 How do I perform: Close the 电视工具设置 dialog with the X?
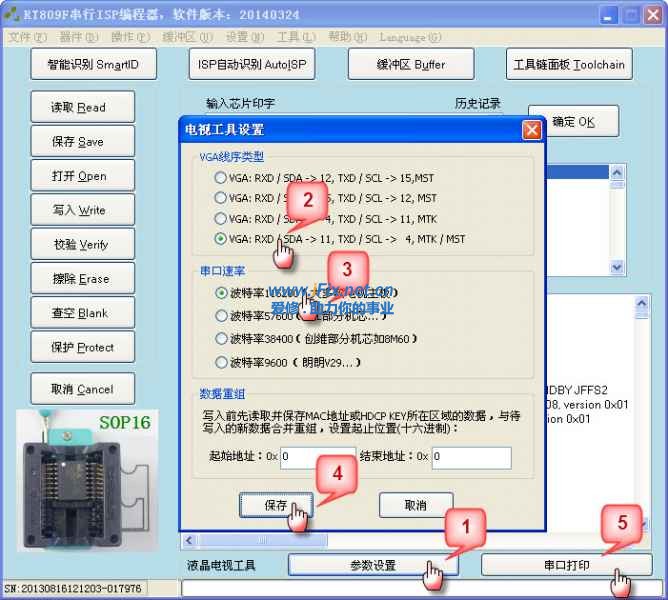[x=532, y=130]
